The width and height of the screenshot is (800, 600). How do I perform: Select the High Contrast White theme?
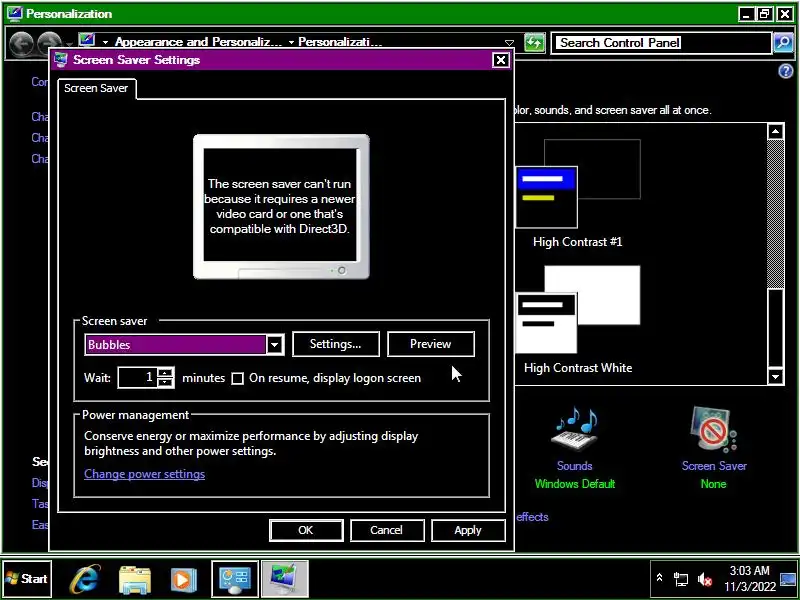click(578, 320)
